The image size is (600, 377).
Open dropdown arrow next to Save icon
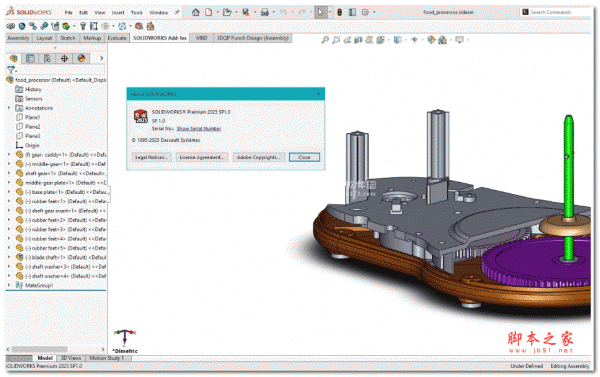tap(255, 12)
